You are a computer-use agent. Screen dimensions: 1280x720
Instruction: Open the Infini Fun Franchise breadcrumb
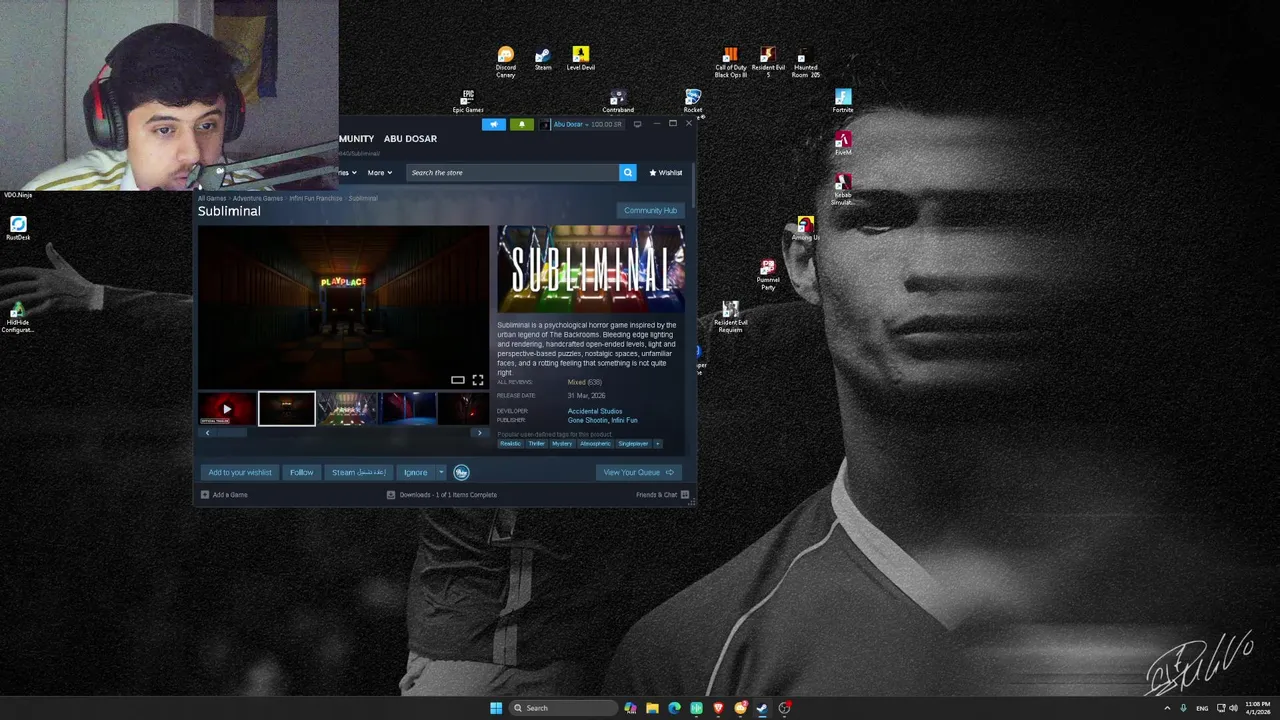(x=315, y=198)
